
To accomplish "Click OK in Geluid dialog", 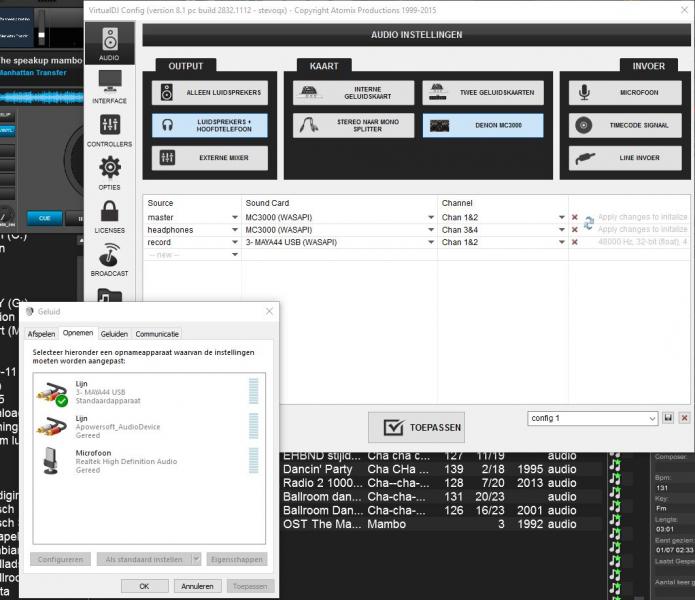I will click(x=144, y=586).
